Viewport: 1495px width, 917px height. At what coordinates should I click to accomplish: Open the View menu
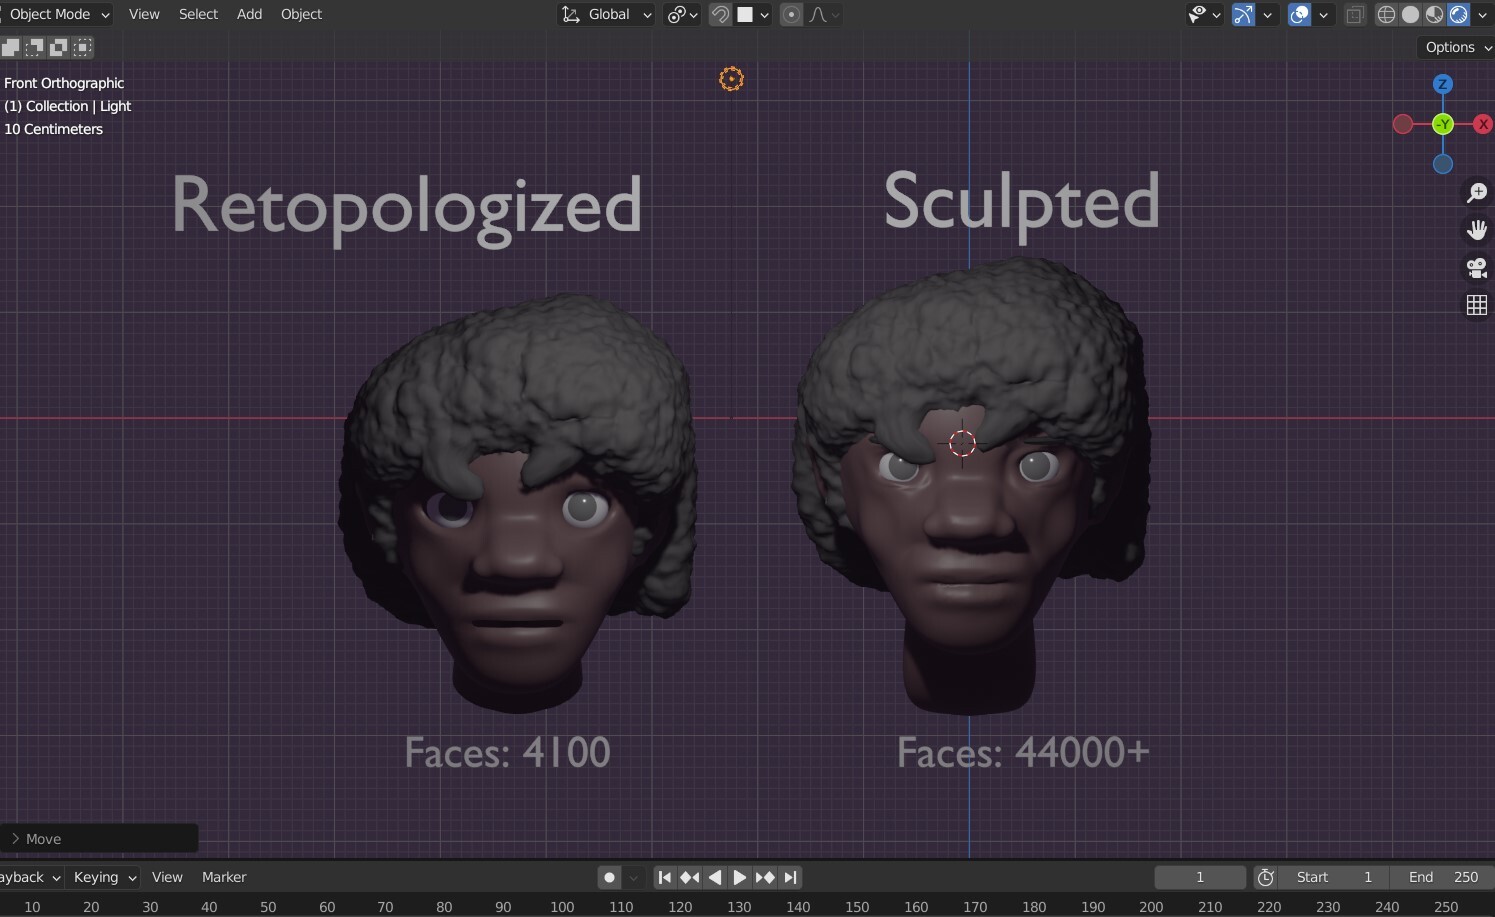point(143,14)
